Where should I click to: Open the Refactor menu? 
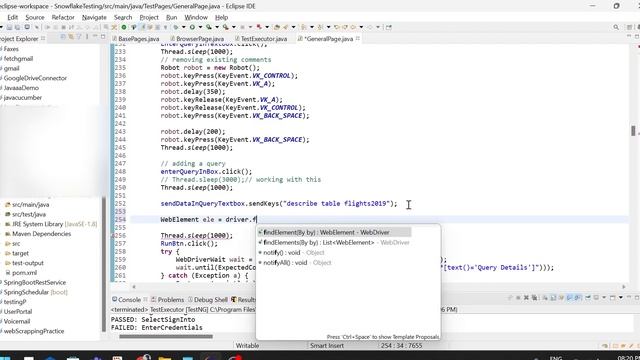click(63, 18)
